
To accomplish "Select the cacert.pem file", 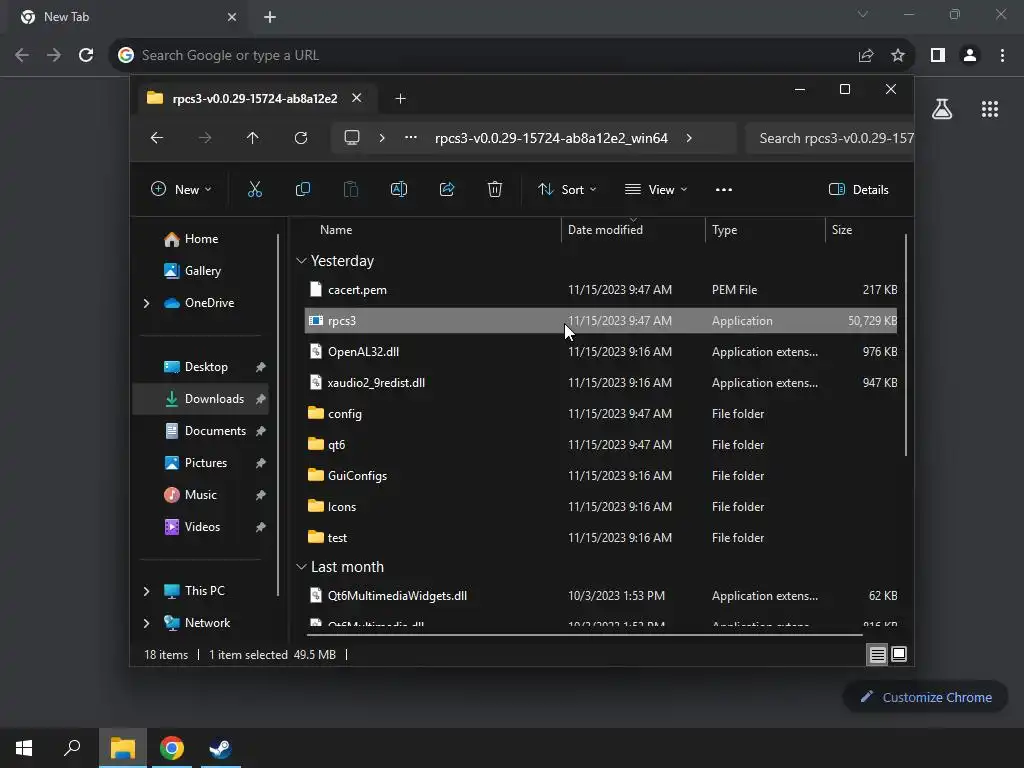I will coord(601,290).
